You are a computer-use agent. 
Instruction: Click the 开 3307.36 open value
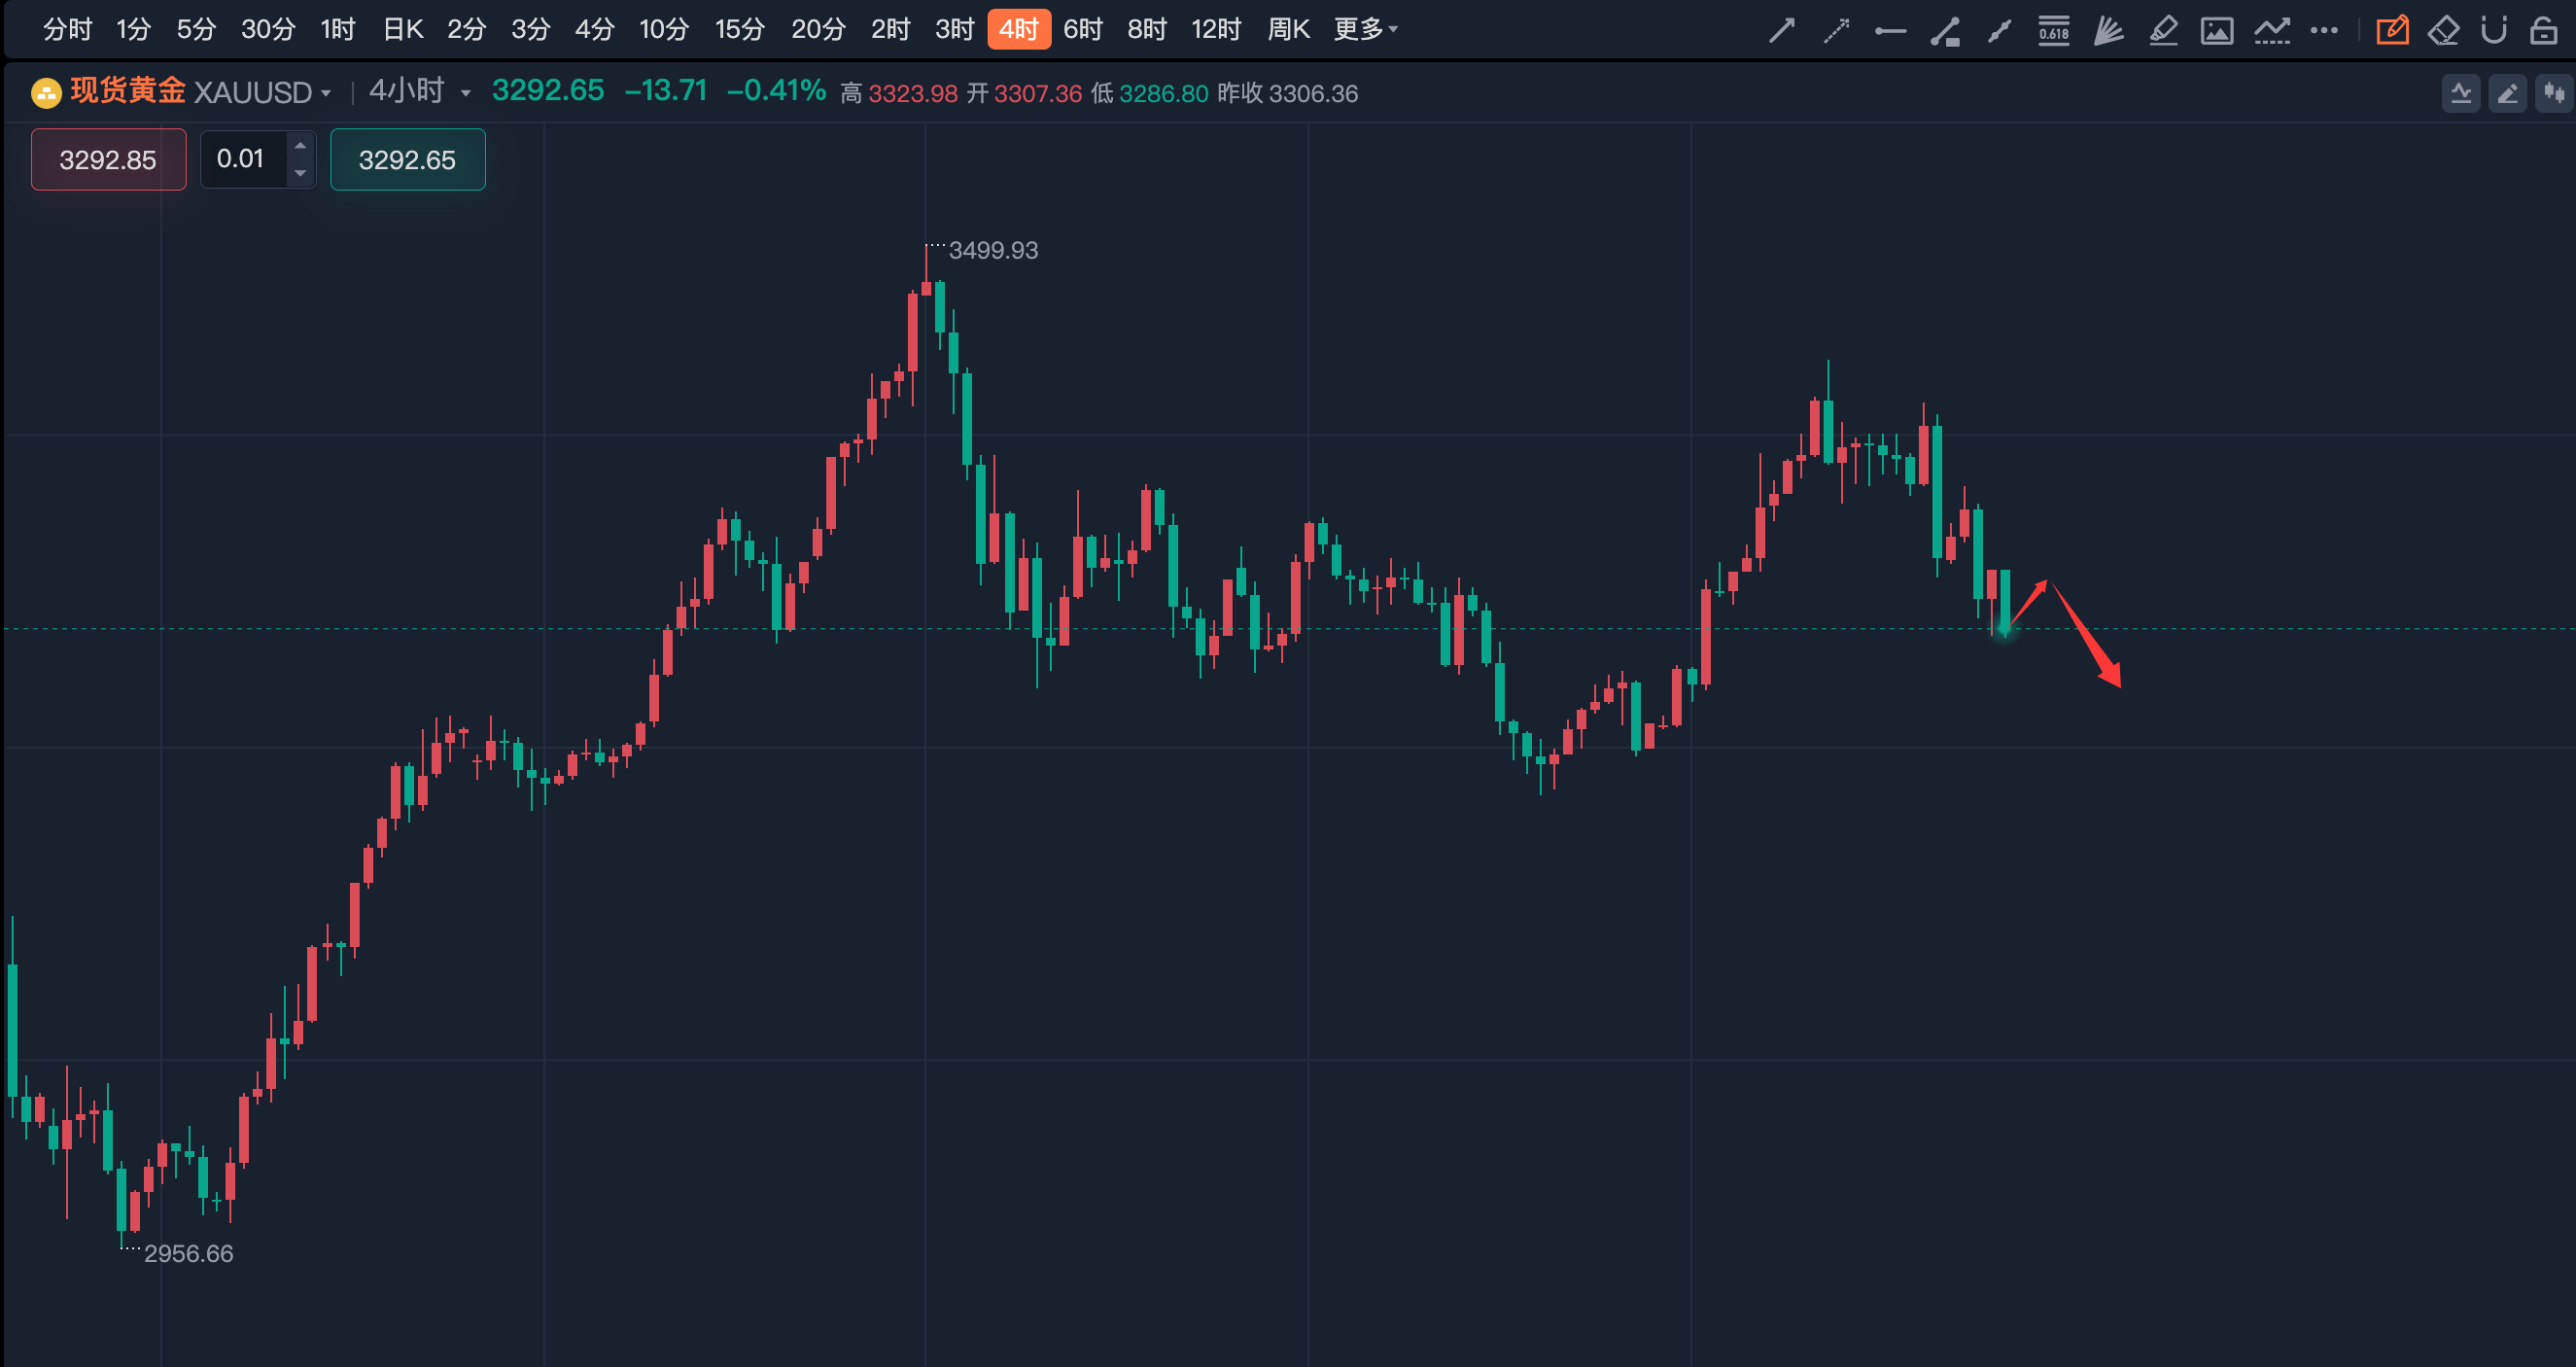[x=1025, y=94]
